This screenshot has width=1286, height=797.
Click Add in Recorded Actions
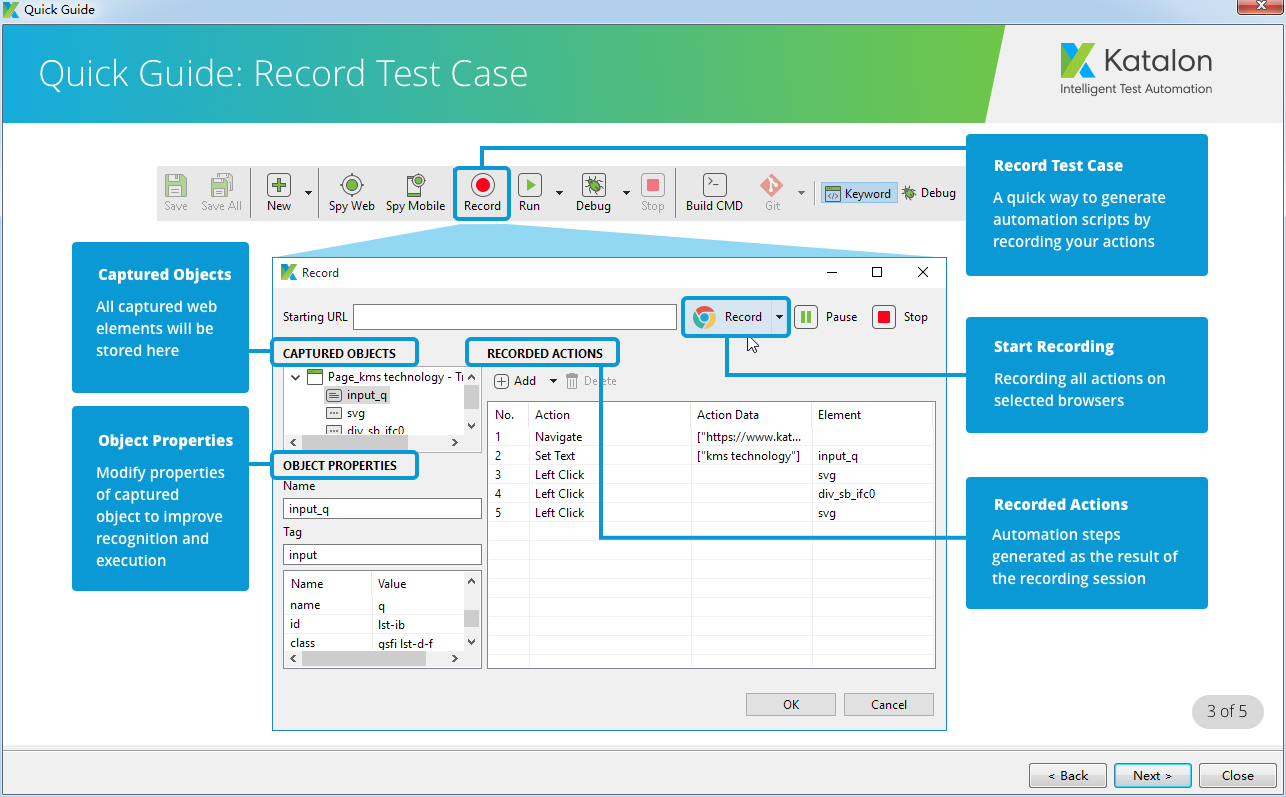click(515, 381)
